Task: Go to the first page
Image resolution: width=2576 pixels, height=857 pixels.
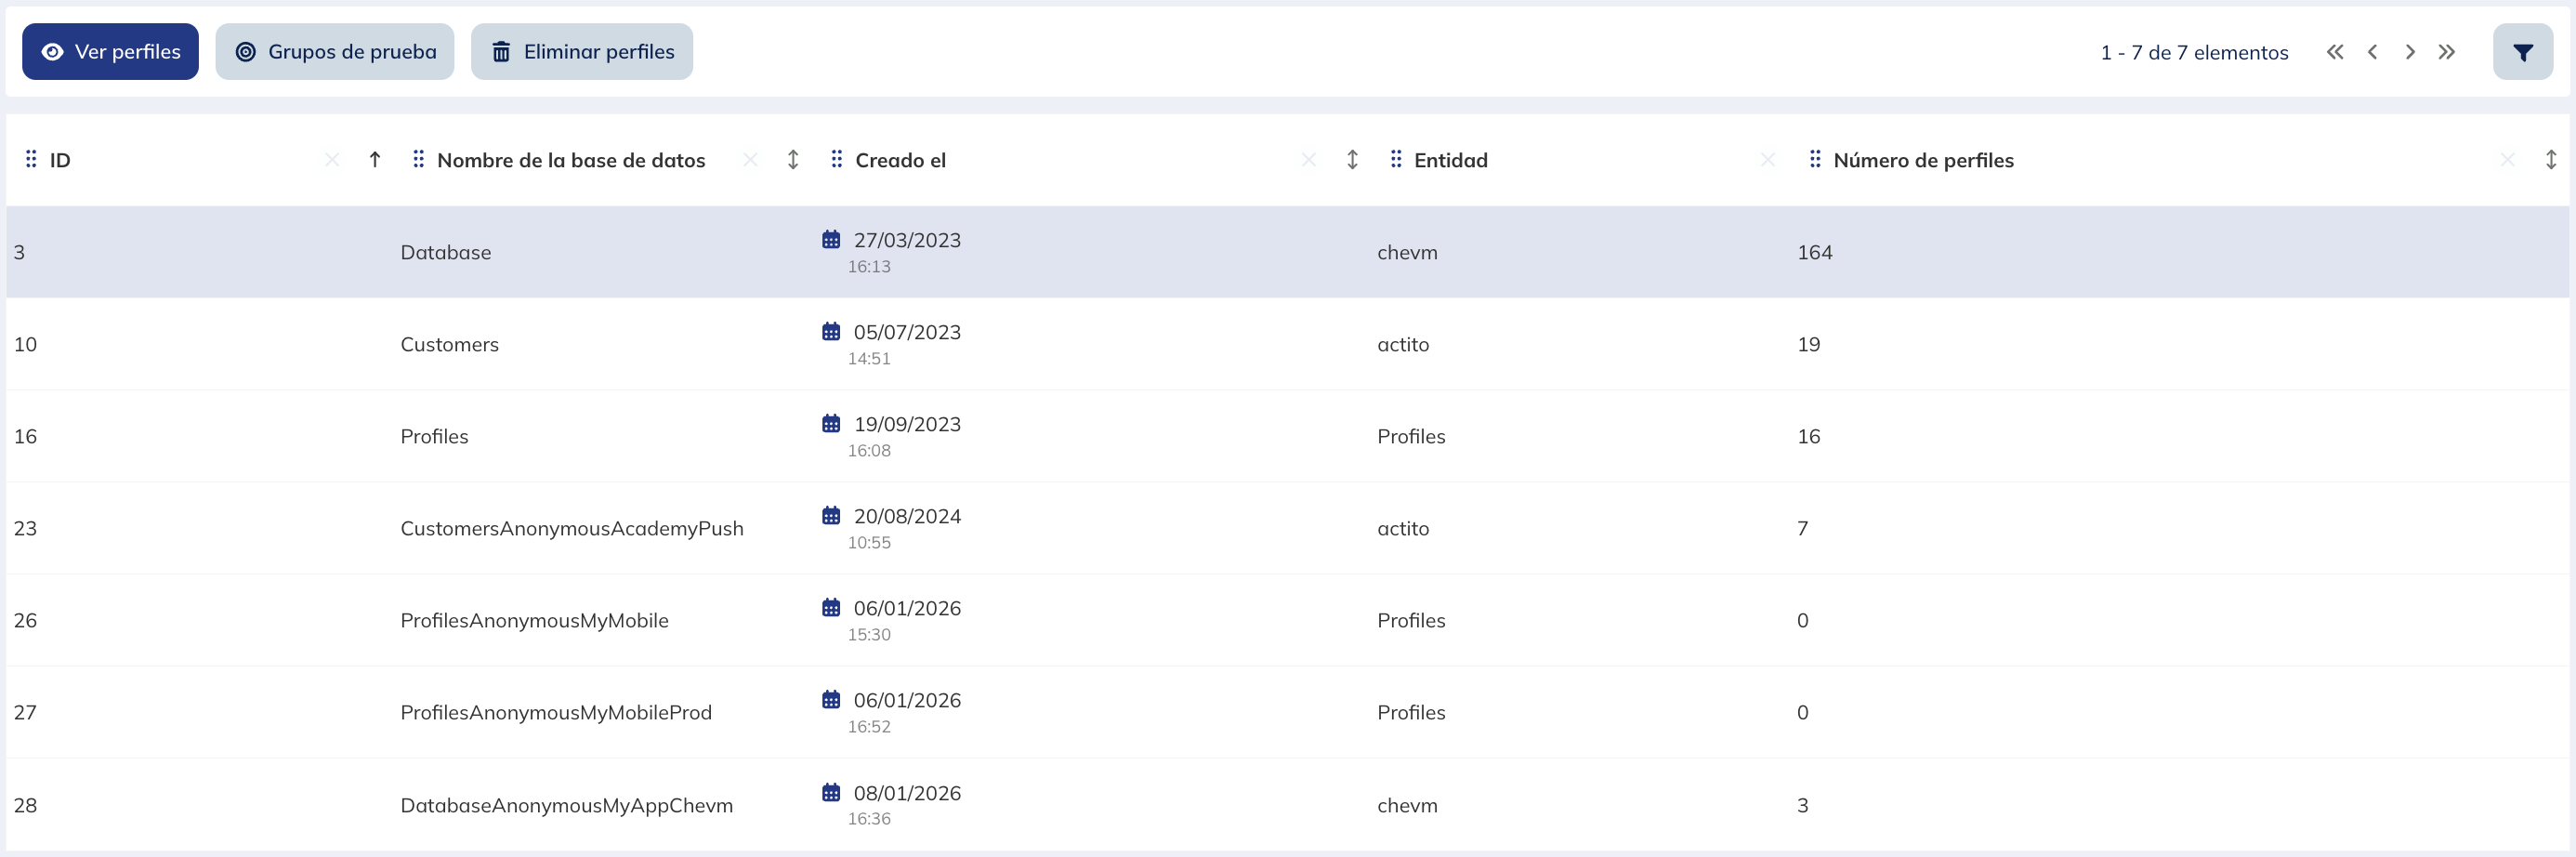Action: point(2334,52)
